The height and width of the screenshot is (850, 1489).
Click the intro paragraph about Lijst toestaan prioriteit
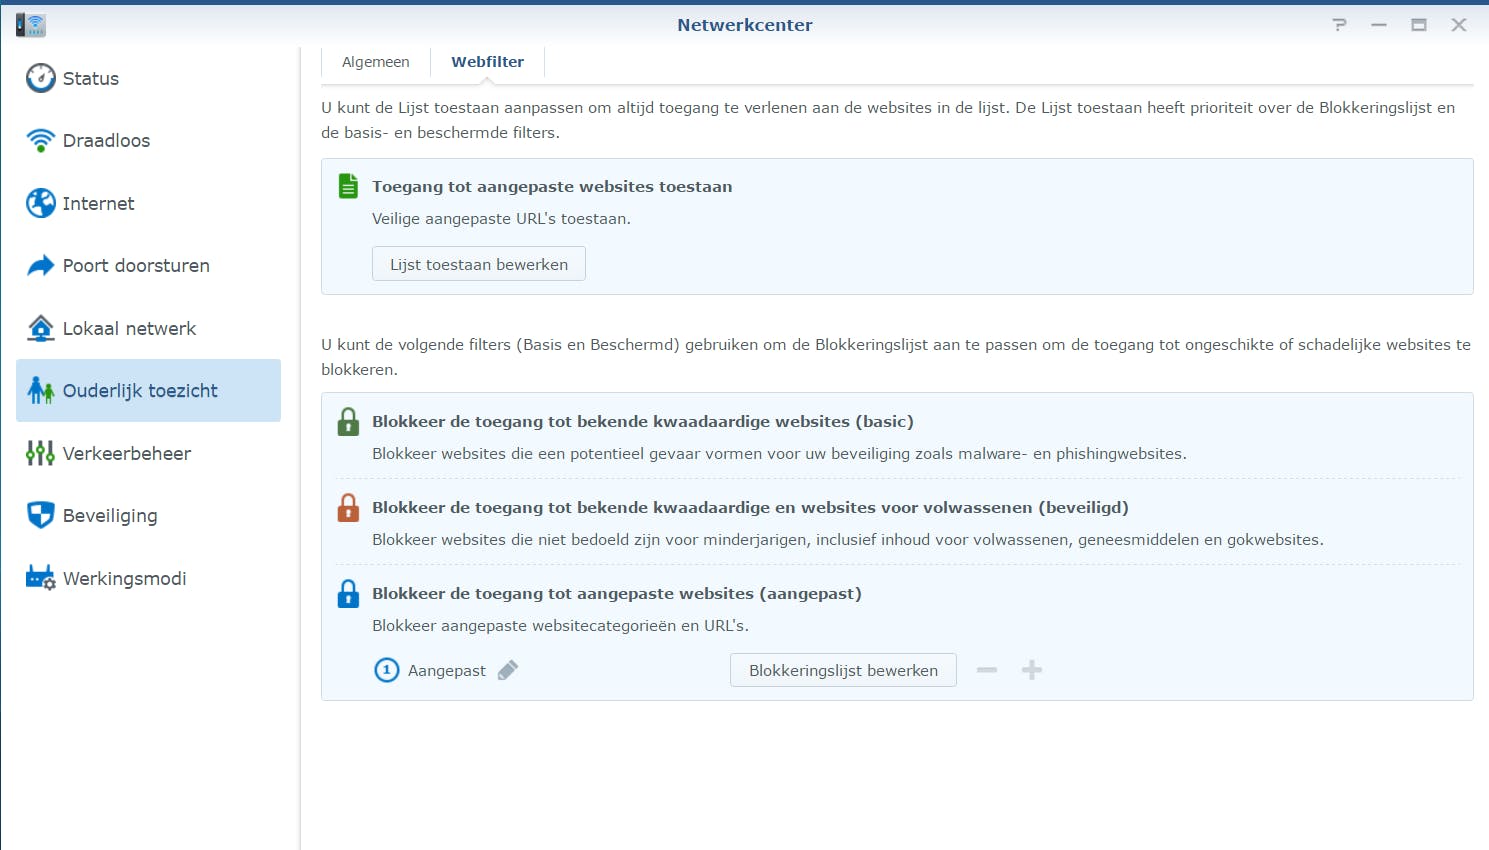(x=888, y=120)
